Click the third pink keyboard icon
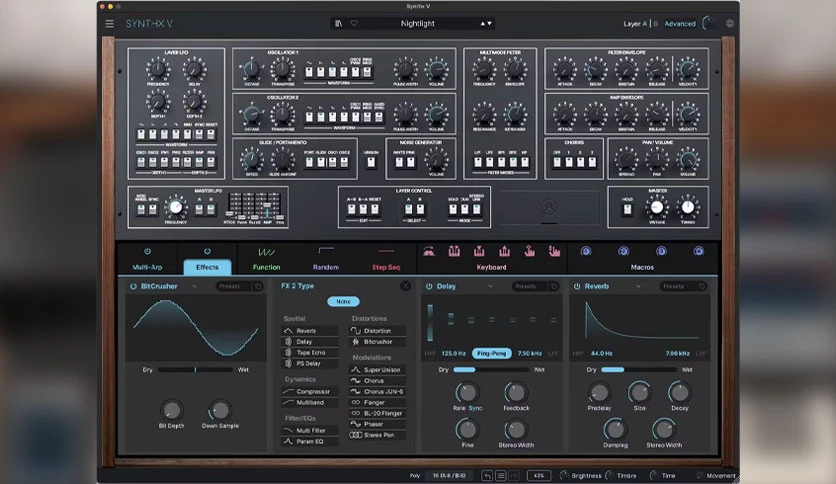 (479, 251)
